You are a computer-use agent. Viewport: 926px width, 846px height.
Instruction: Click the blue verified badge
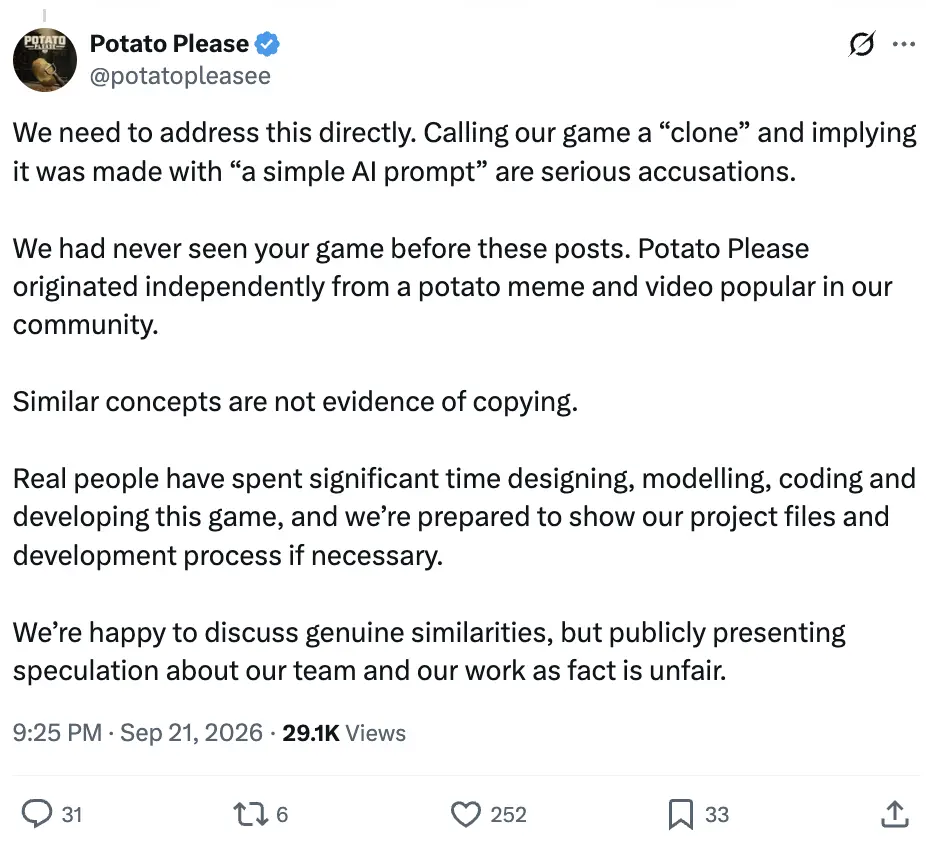click(x=267, y=44)
